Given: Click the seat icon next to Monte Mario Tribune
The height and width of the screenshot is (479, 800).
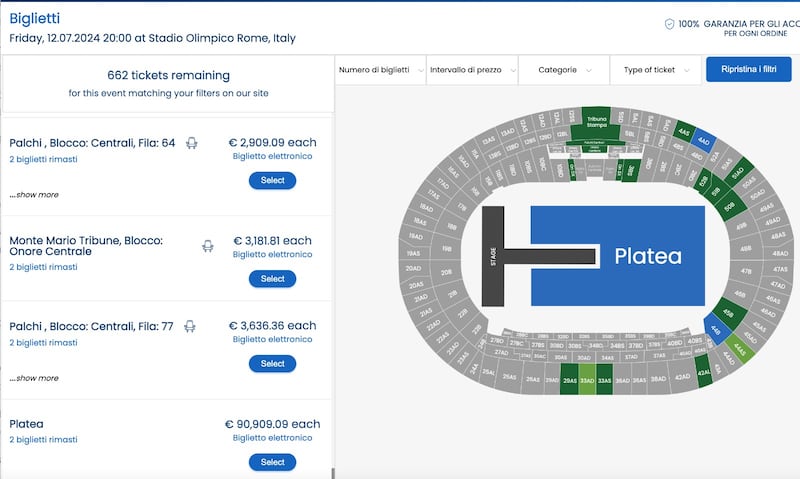Looking at the screenshot, I should pyautogui.click(x=207, y=246).
